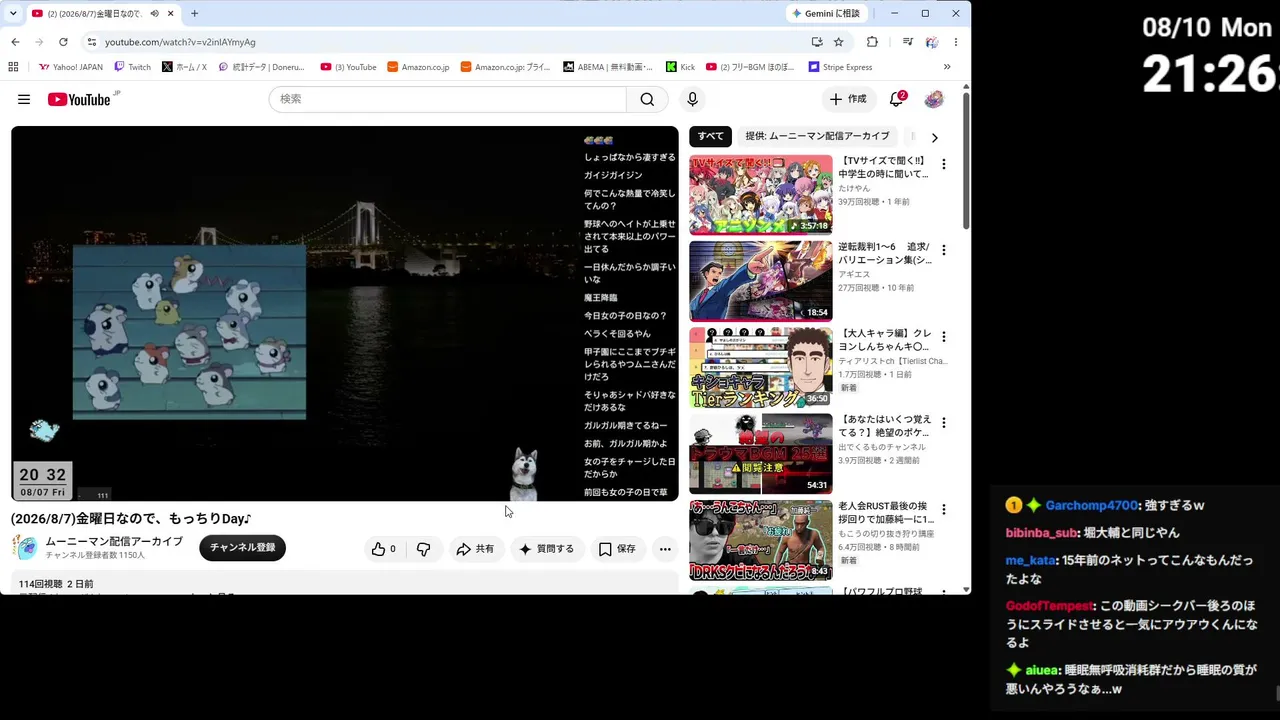The image size is (1280, 720).
Task: Select the すべて filter chip
Action: point(711,136)
